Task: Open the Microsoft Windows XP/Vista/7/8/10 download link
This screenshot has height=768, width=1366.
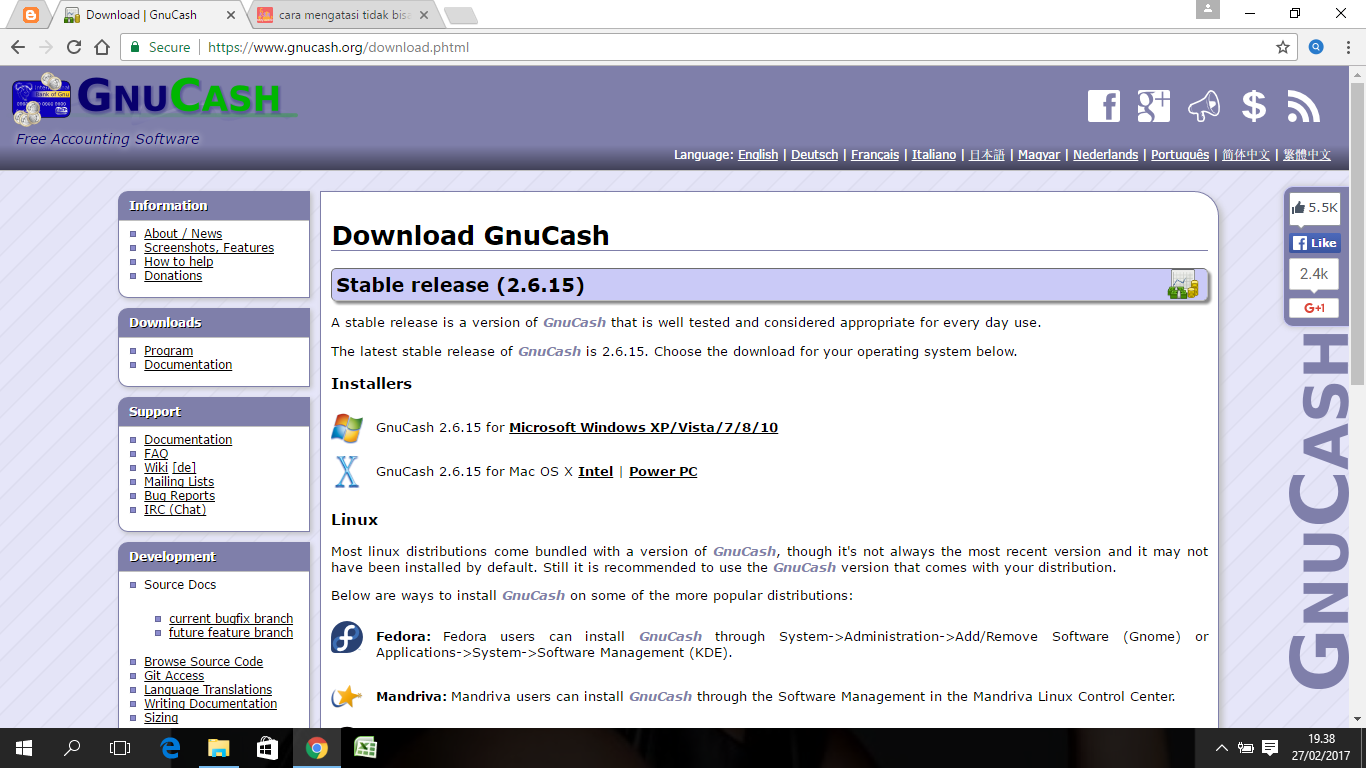Action: pyautogui.click(x=644, y=427)
